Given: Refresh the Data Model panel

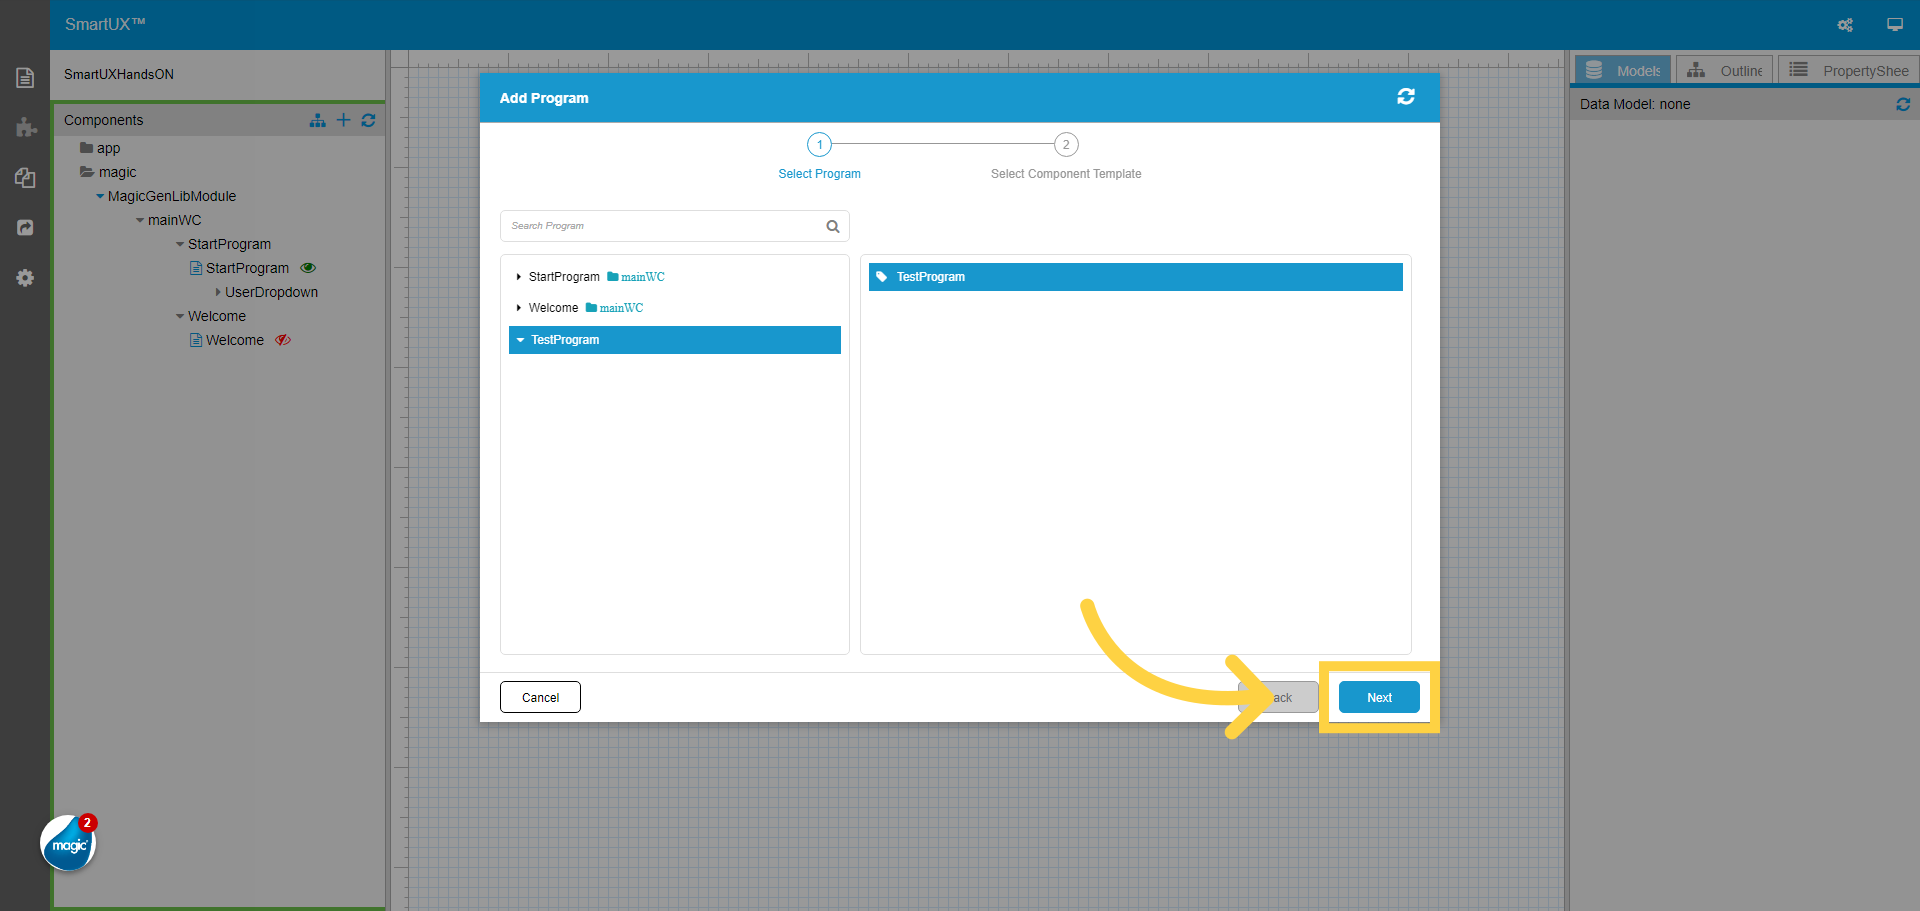Looking at the screenshot, I should [x=1902, y=104].
